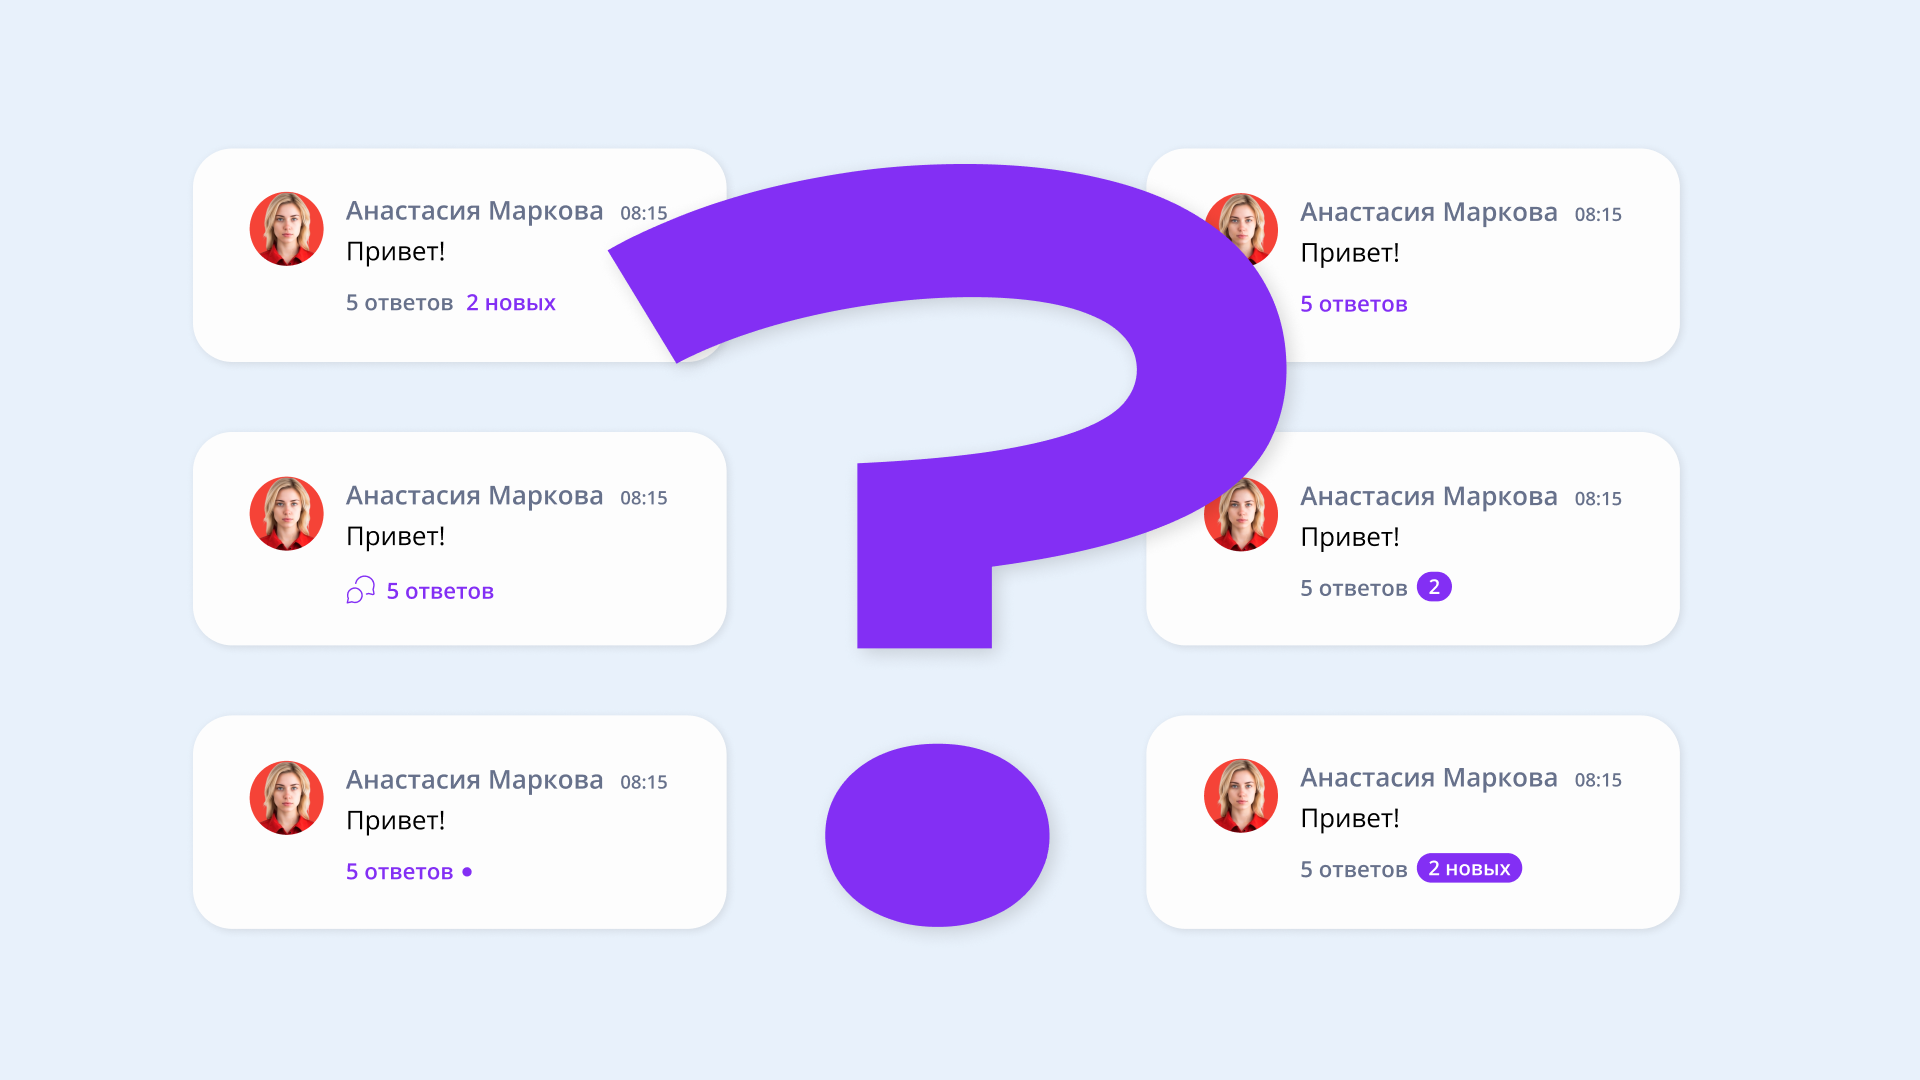Select the avatar in card with purple dot
This screenshot has height=1080, width=1920.
pos(286,797)
